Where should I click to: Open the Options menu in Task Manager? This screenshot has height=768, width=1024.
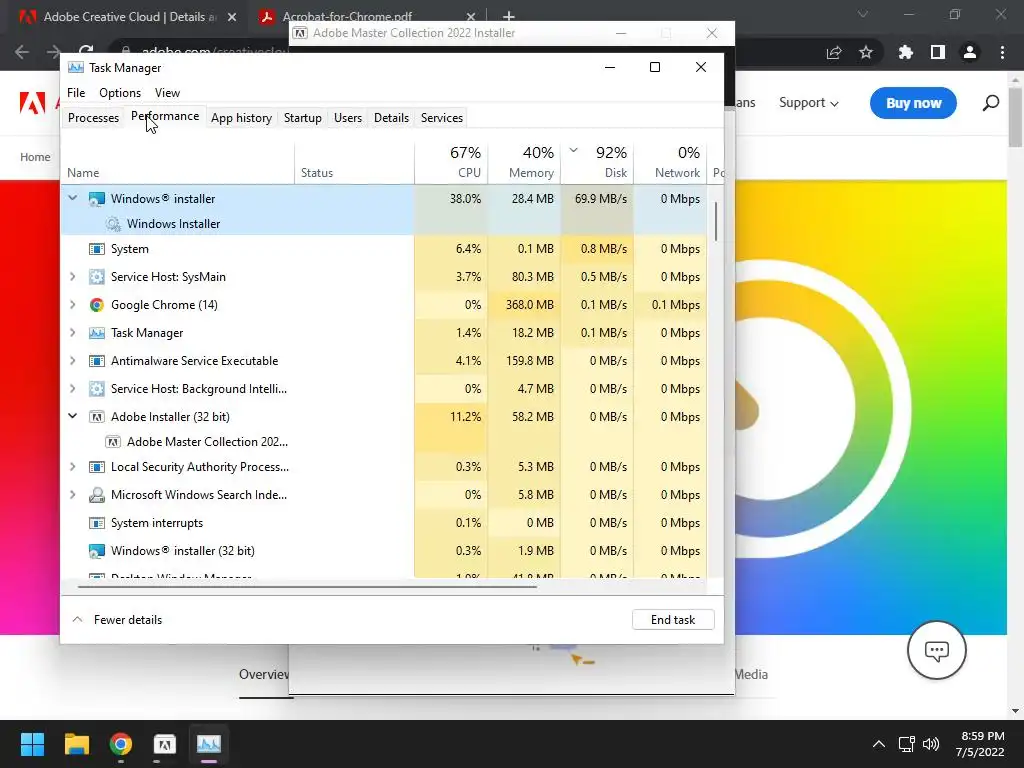pyautogui.click(x=120, y=93)
